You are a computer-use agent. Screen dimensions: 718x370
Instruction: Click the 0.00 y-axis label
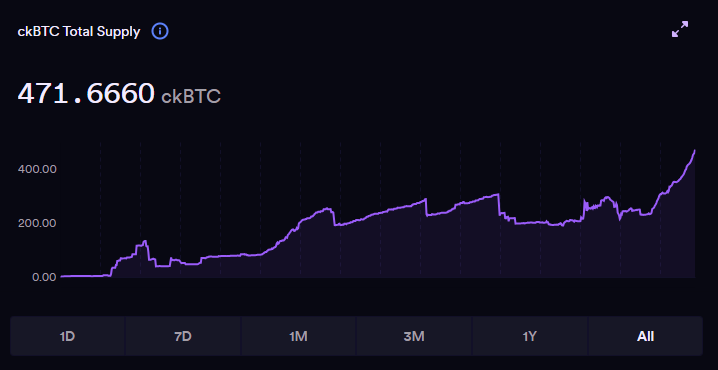(x=44, y=277)
